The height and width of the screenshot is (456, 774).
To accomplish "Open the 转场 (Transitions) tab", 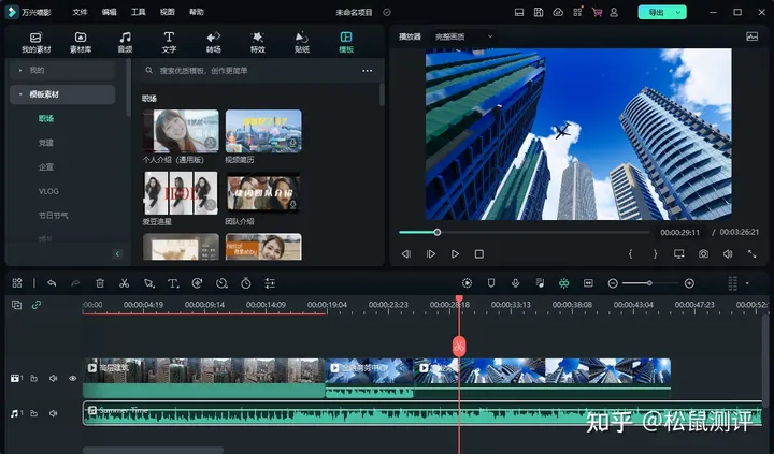I will 213,42.
